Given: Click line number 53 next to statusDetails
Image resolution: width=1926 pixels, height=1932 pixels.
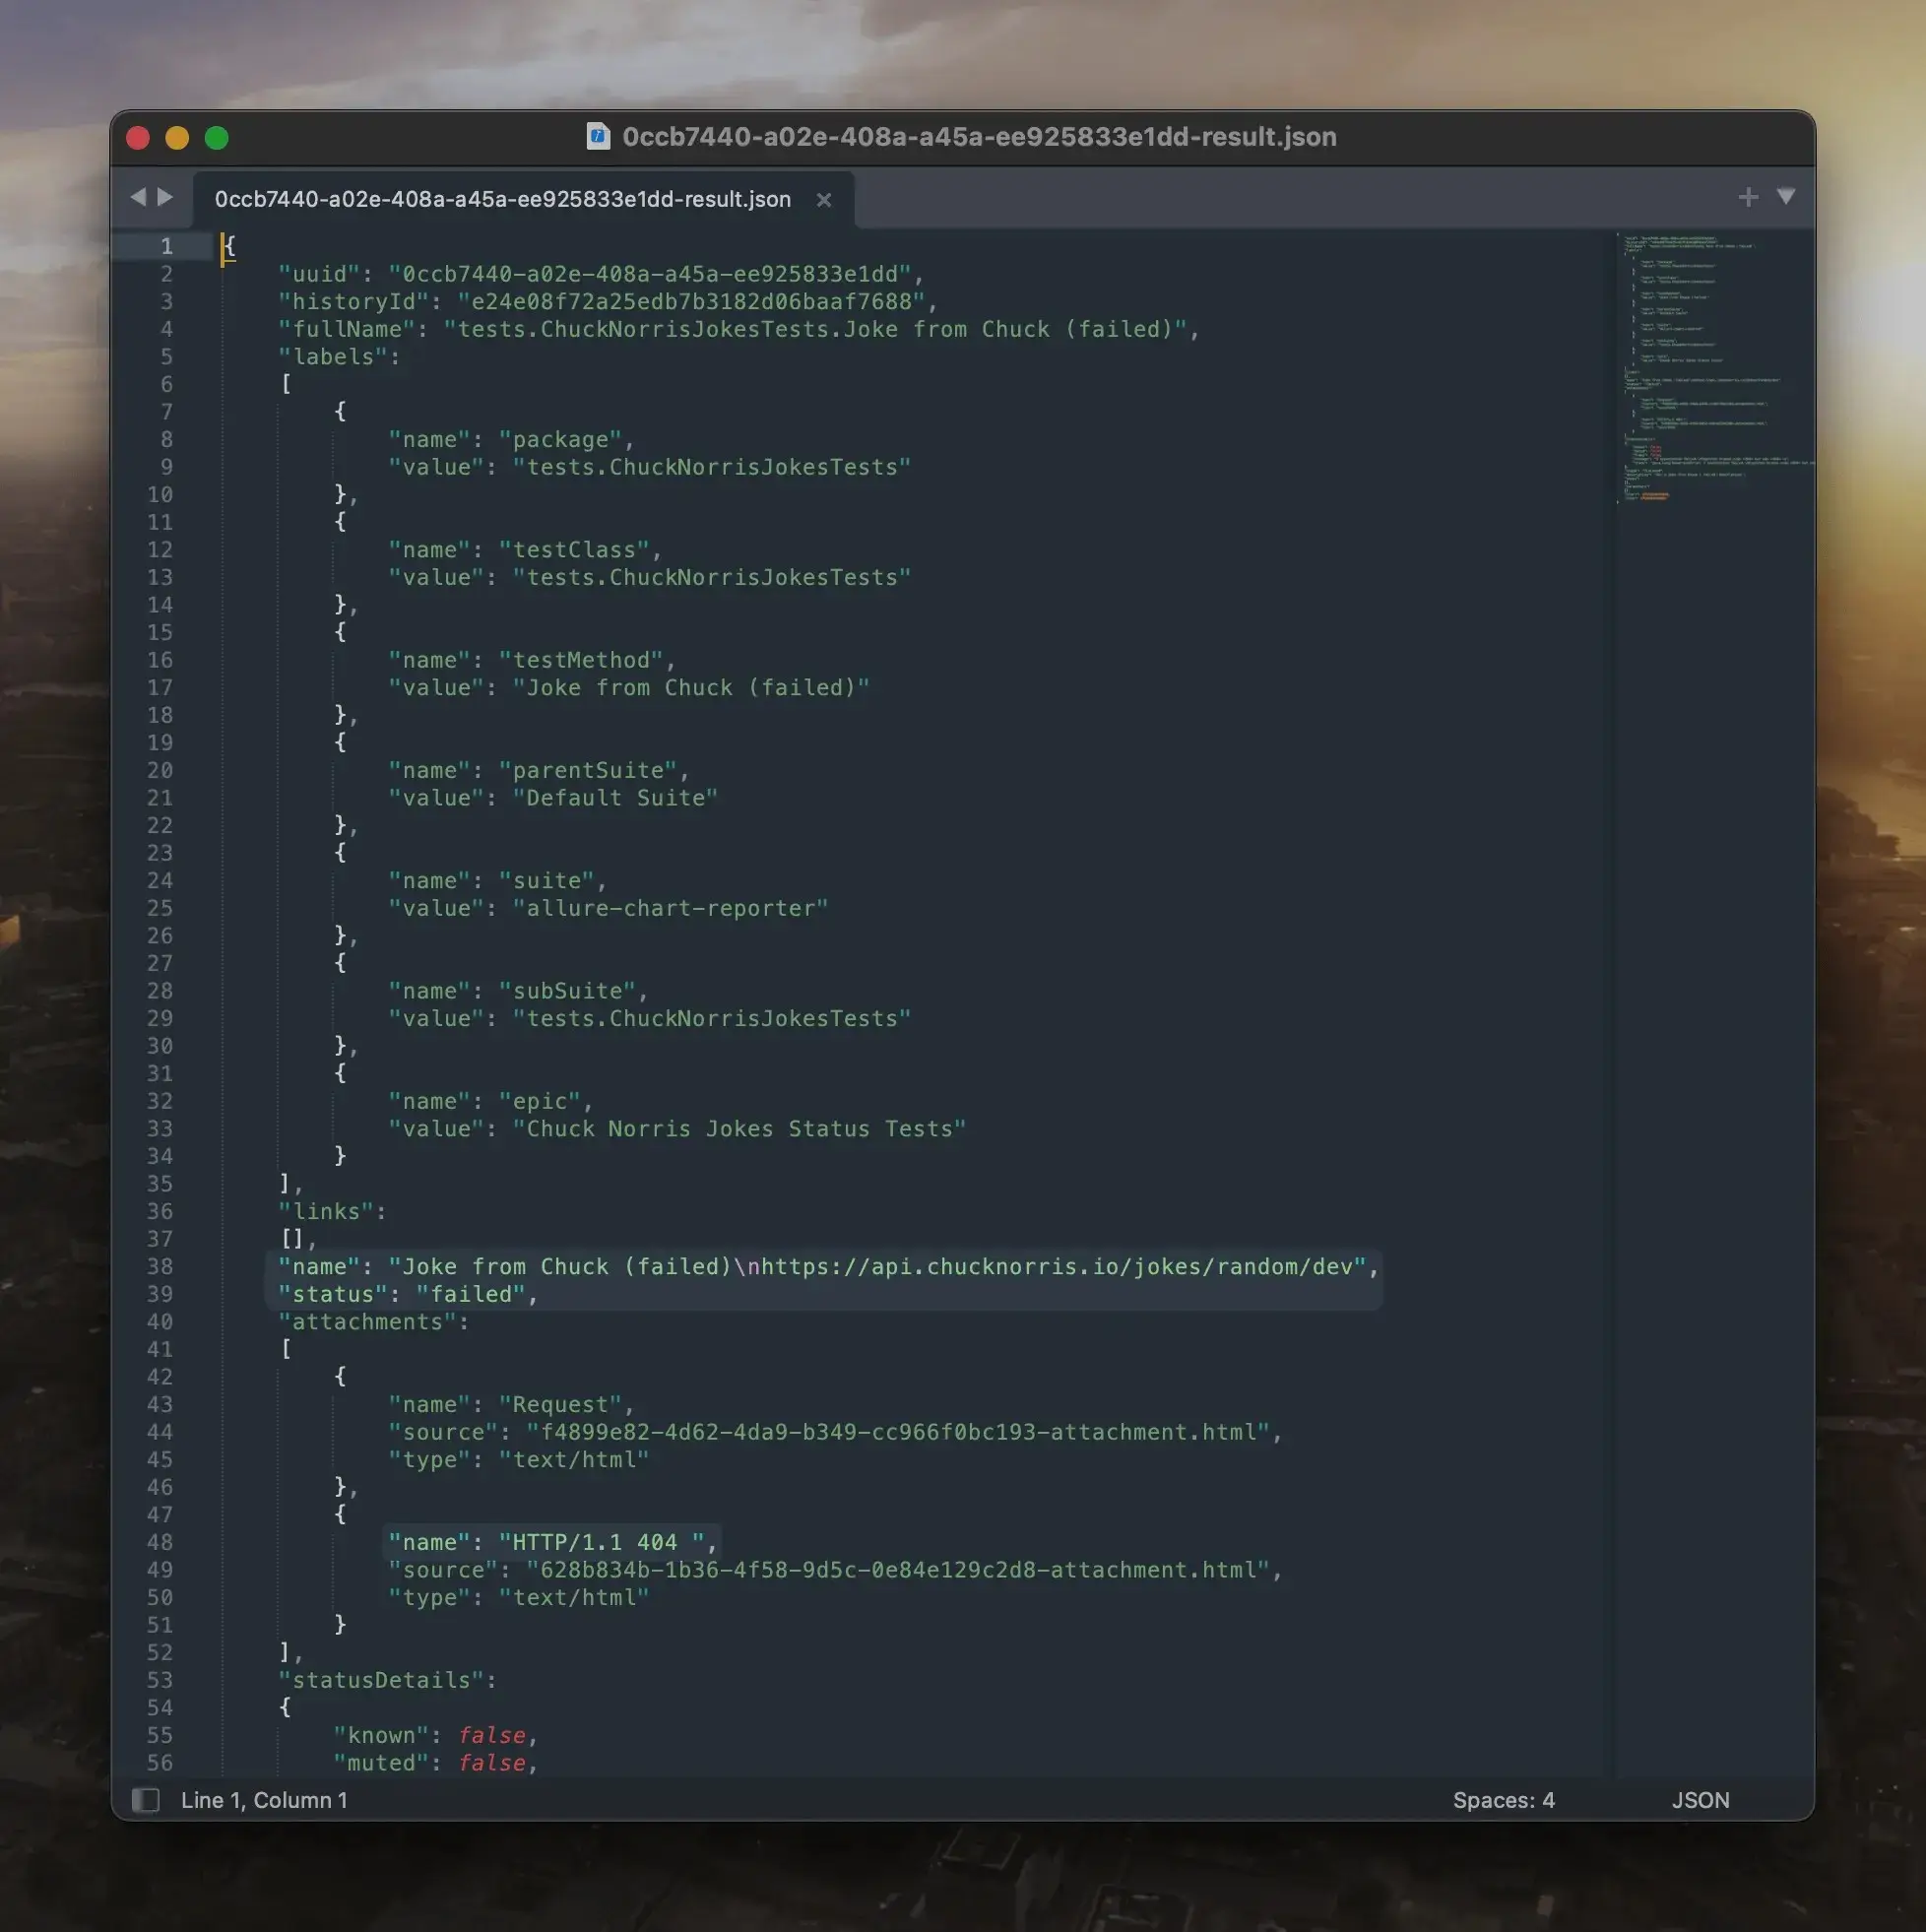Looking at the screenshot, I should tap(160, 1680).
